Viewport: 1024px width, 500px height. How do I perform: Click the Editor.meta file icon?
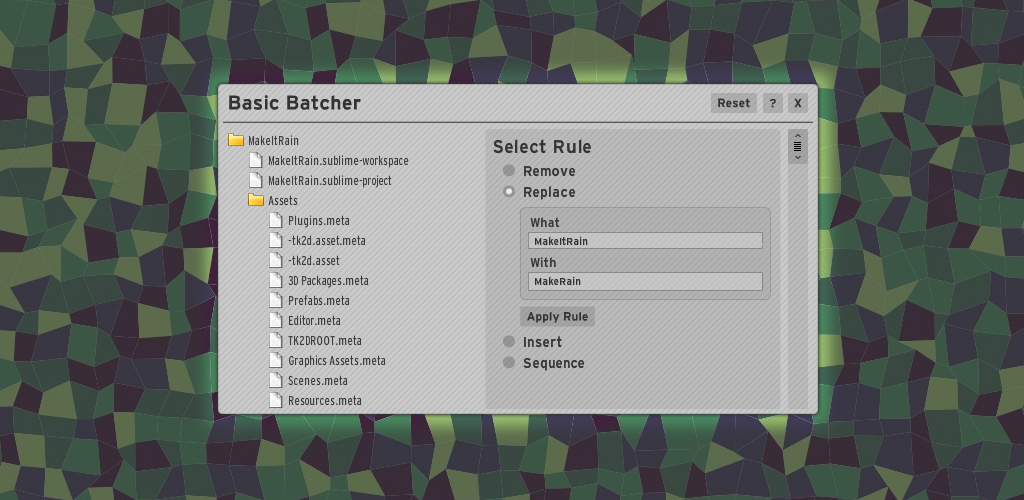click(276, 320)
